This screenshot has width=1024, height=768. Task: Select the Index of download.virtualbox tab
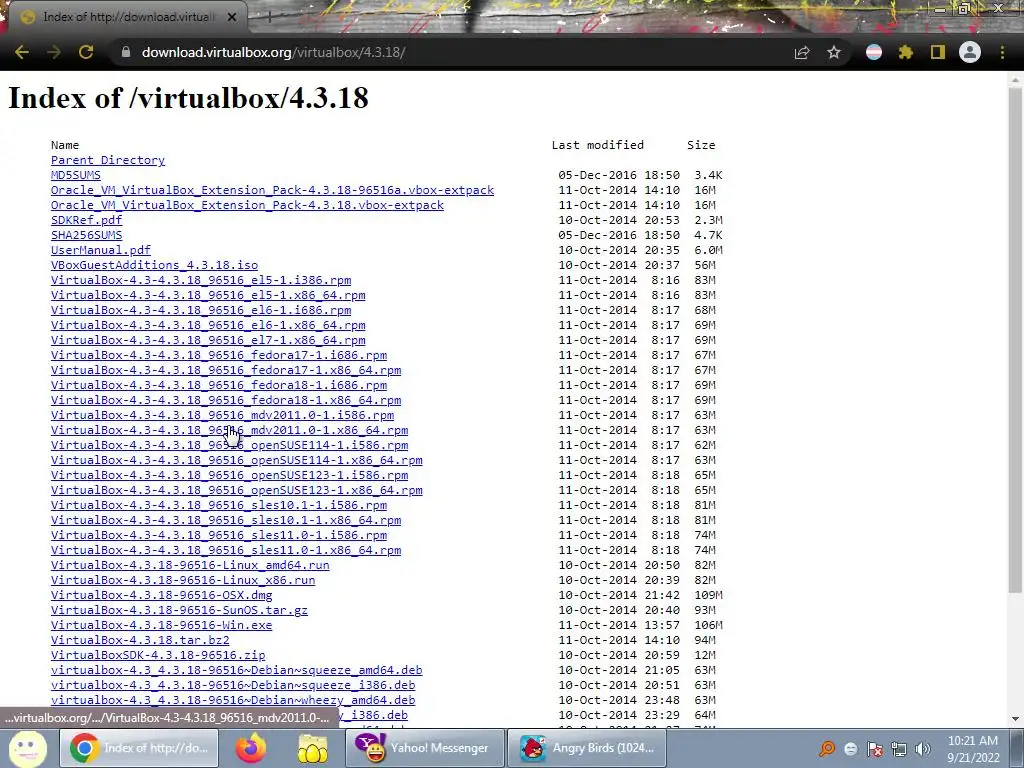(128, 17)
